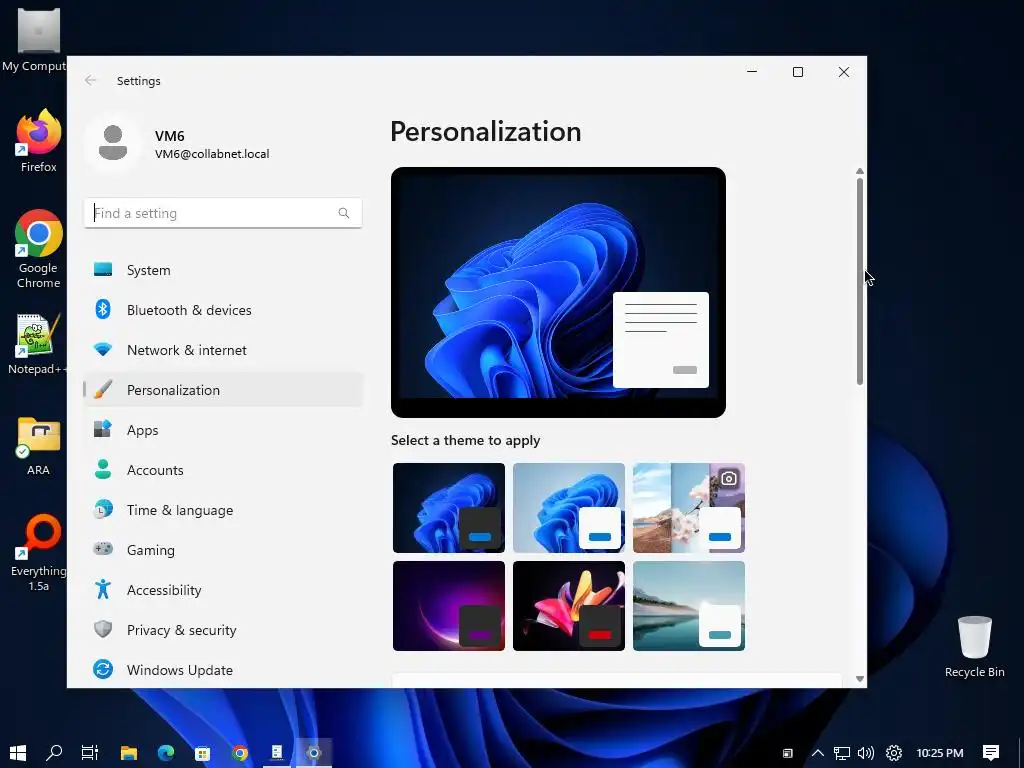Click the Windows Update refresh icon
Viewport: 1024px width, 768px height.
click(x=103, y=669)
